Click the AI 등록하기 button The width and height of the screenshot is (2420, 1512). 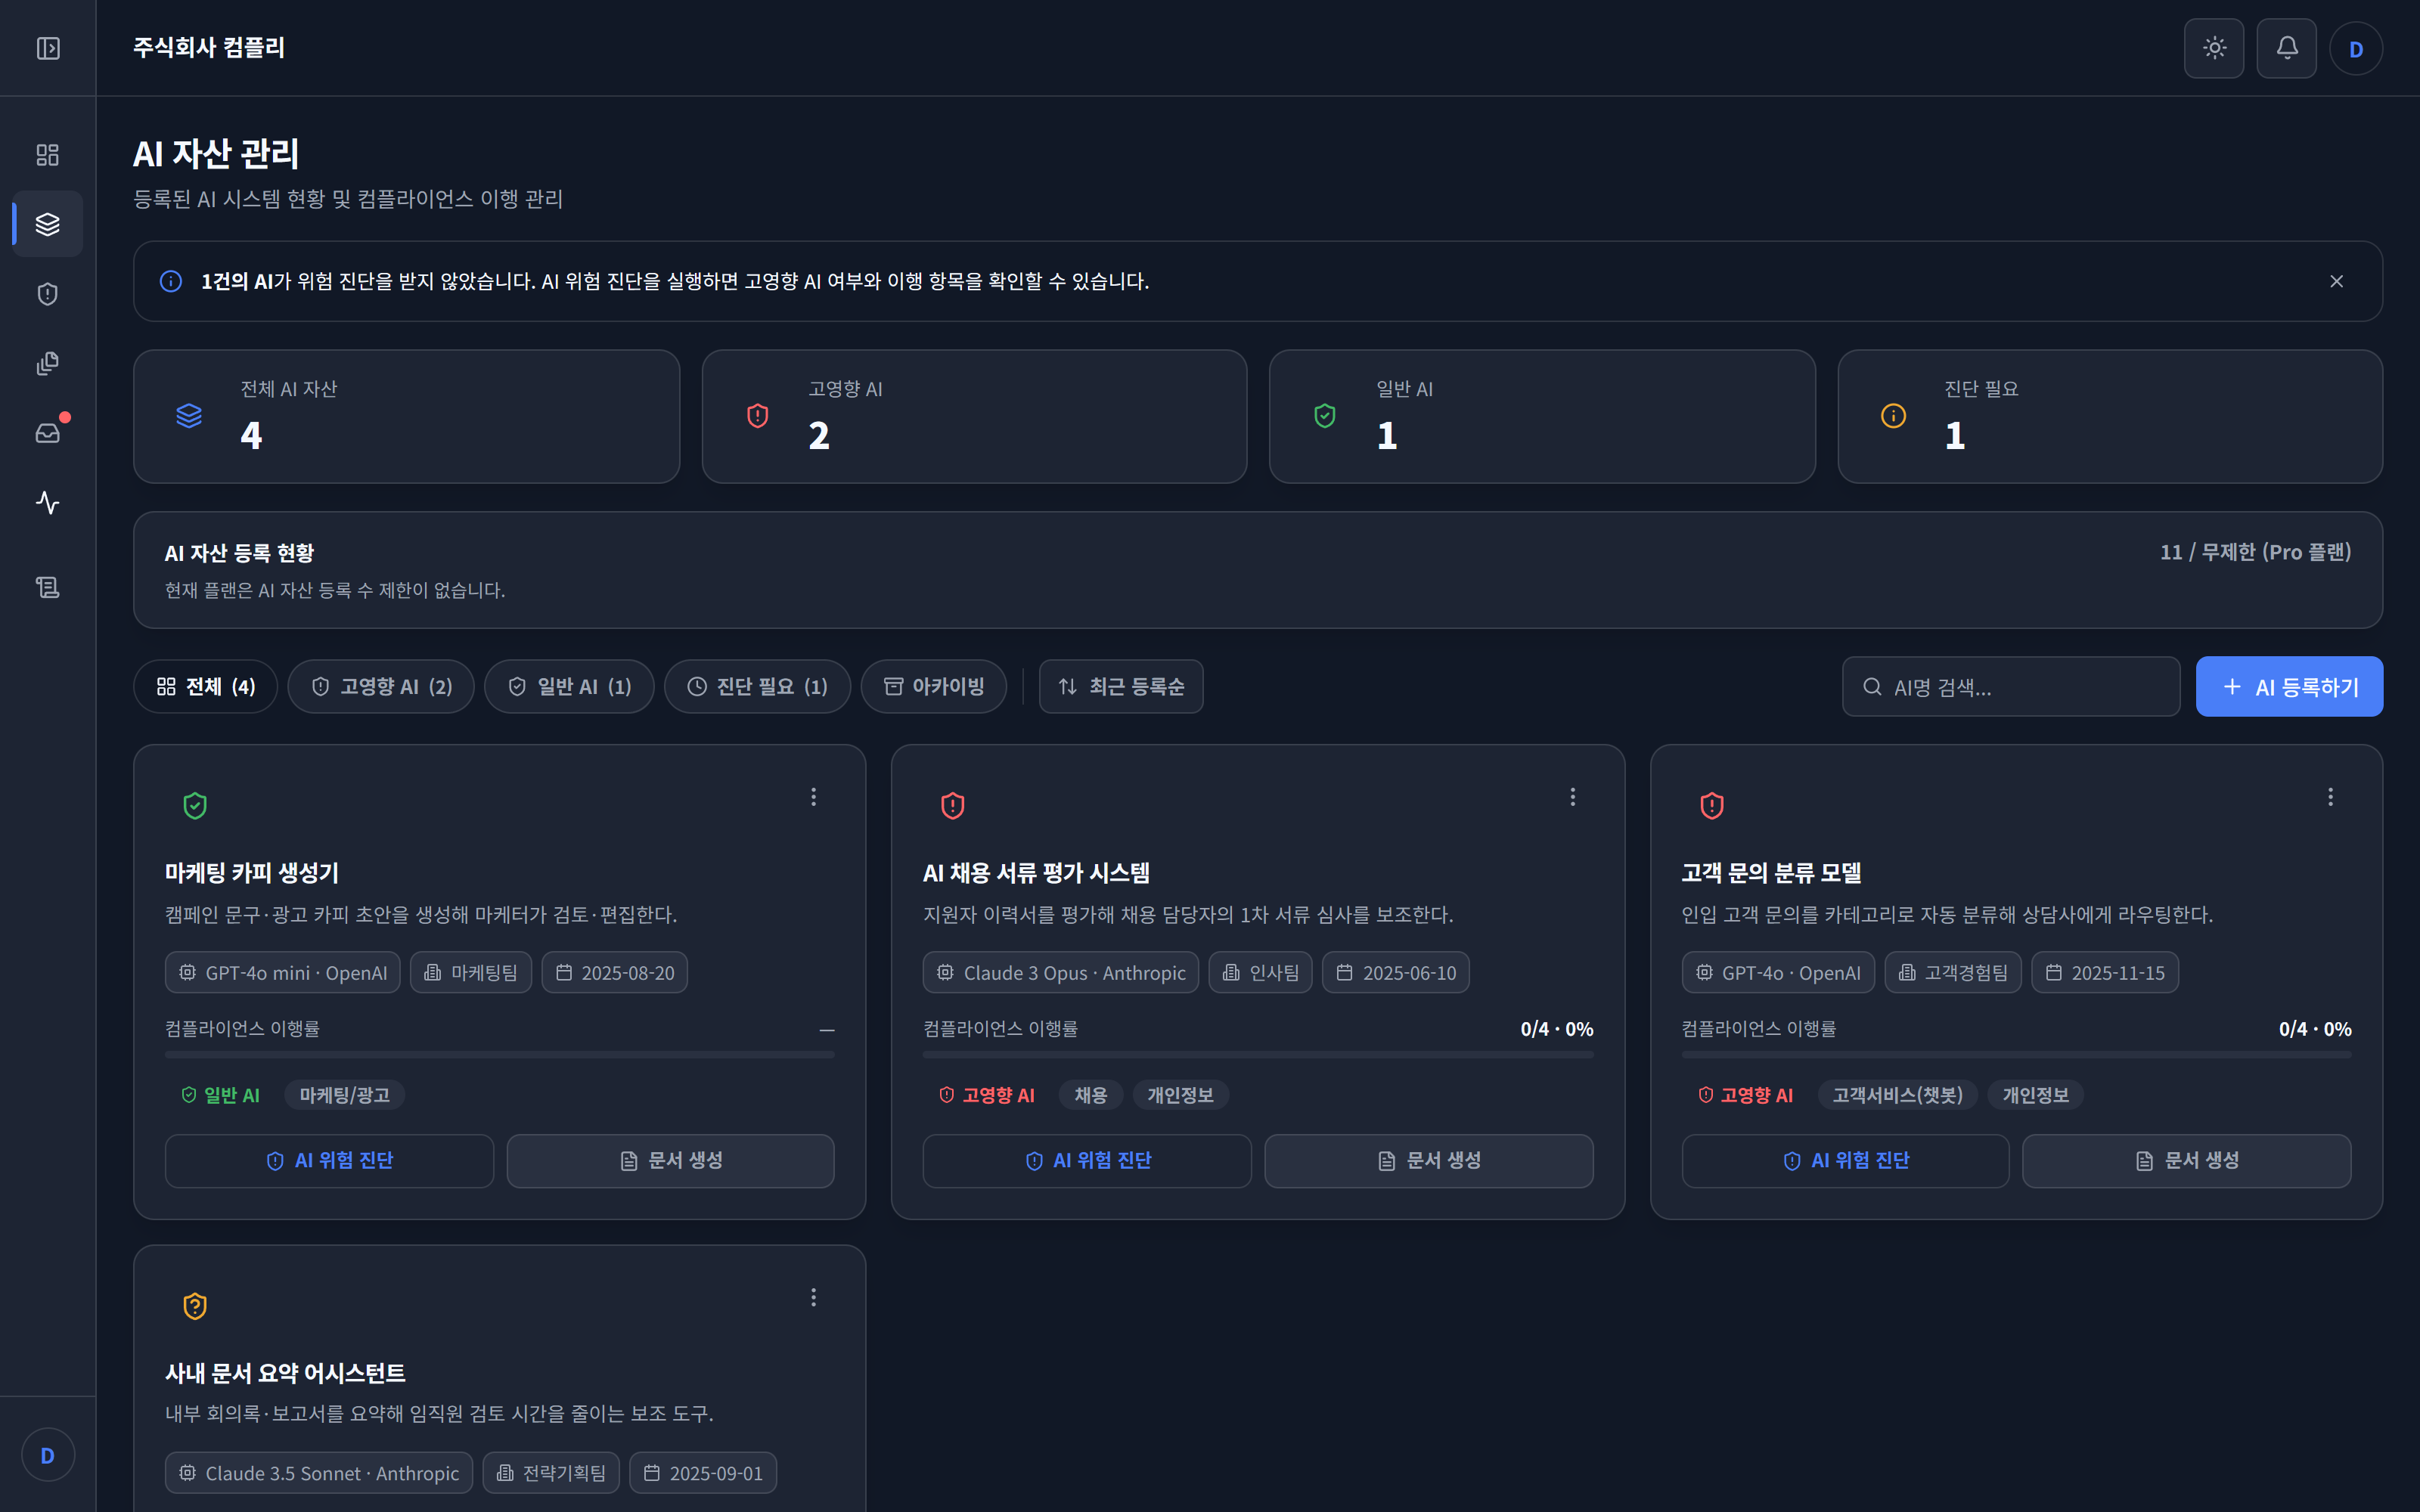coord(2289,687)
